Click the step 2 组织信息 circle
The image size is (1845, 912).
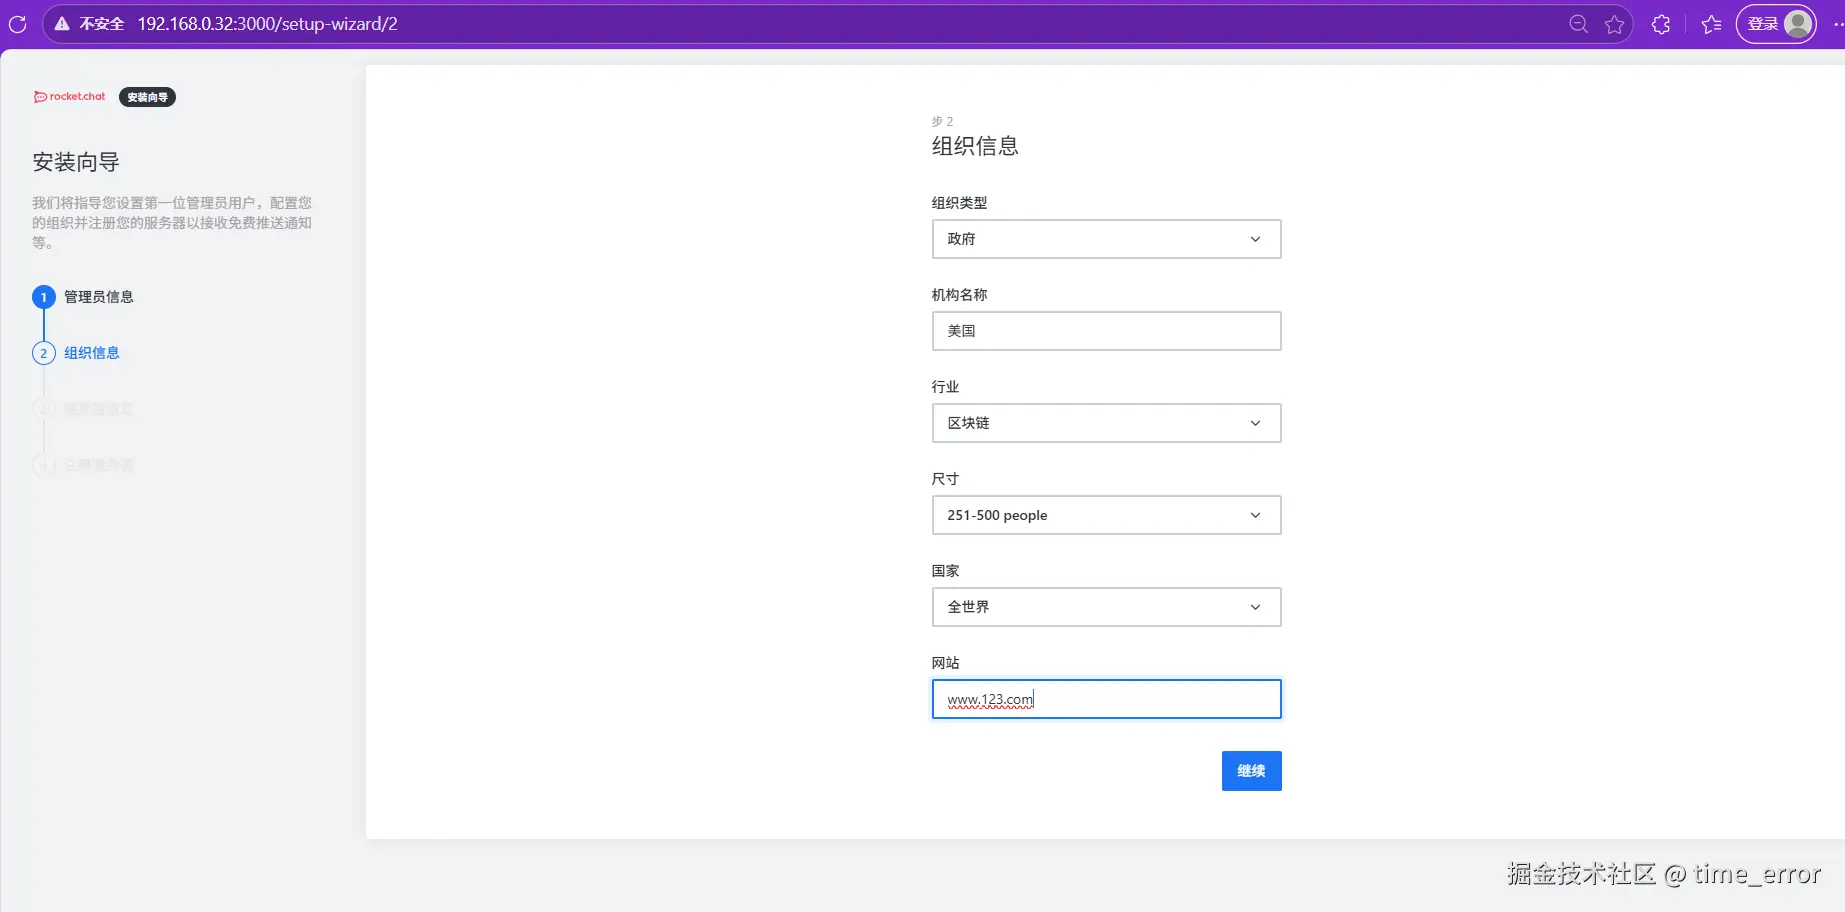[x=43, y=352]
